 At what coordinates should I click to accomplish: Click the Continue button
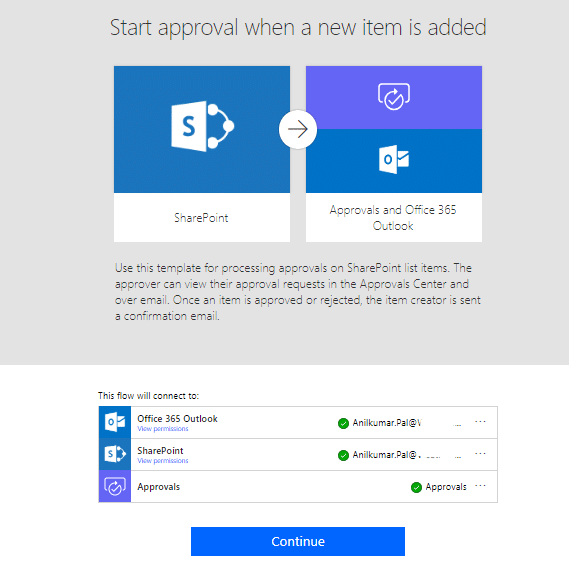point(298,541)
